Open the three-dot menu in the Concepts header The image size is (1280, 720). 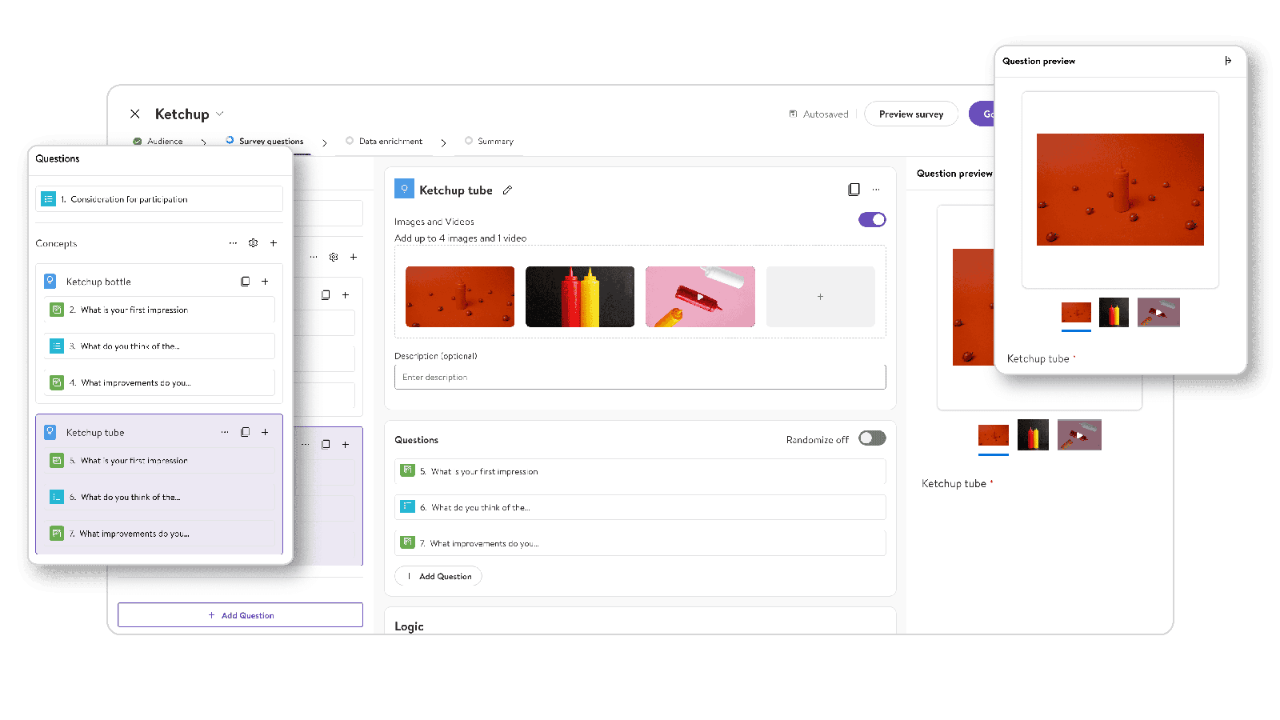tap(233, 243)
